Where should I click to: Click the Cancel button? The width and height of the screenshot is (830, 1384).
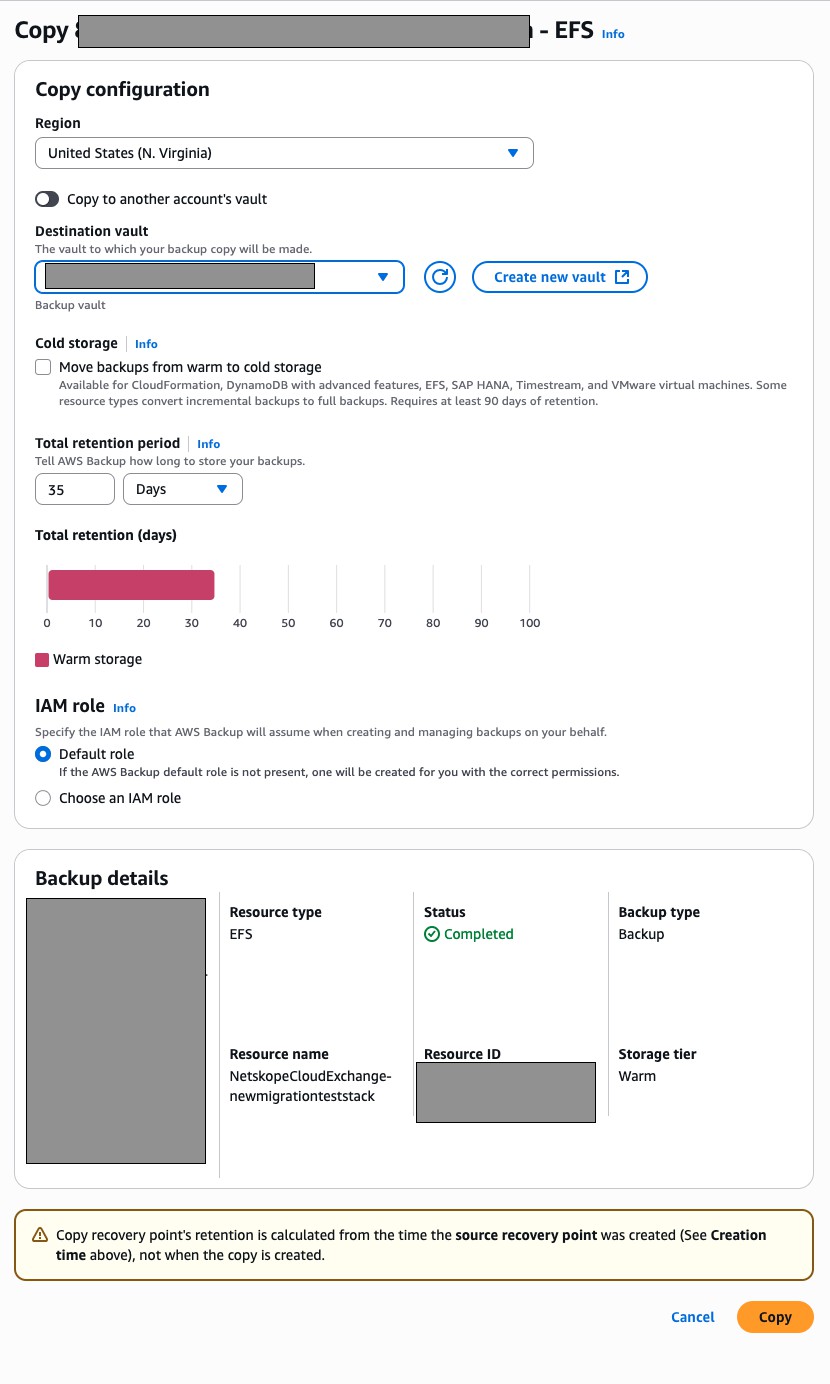click(693, 1317)
